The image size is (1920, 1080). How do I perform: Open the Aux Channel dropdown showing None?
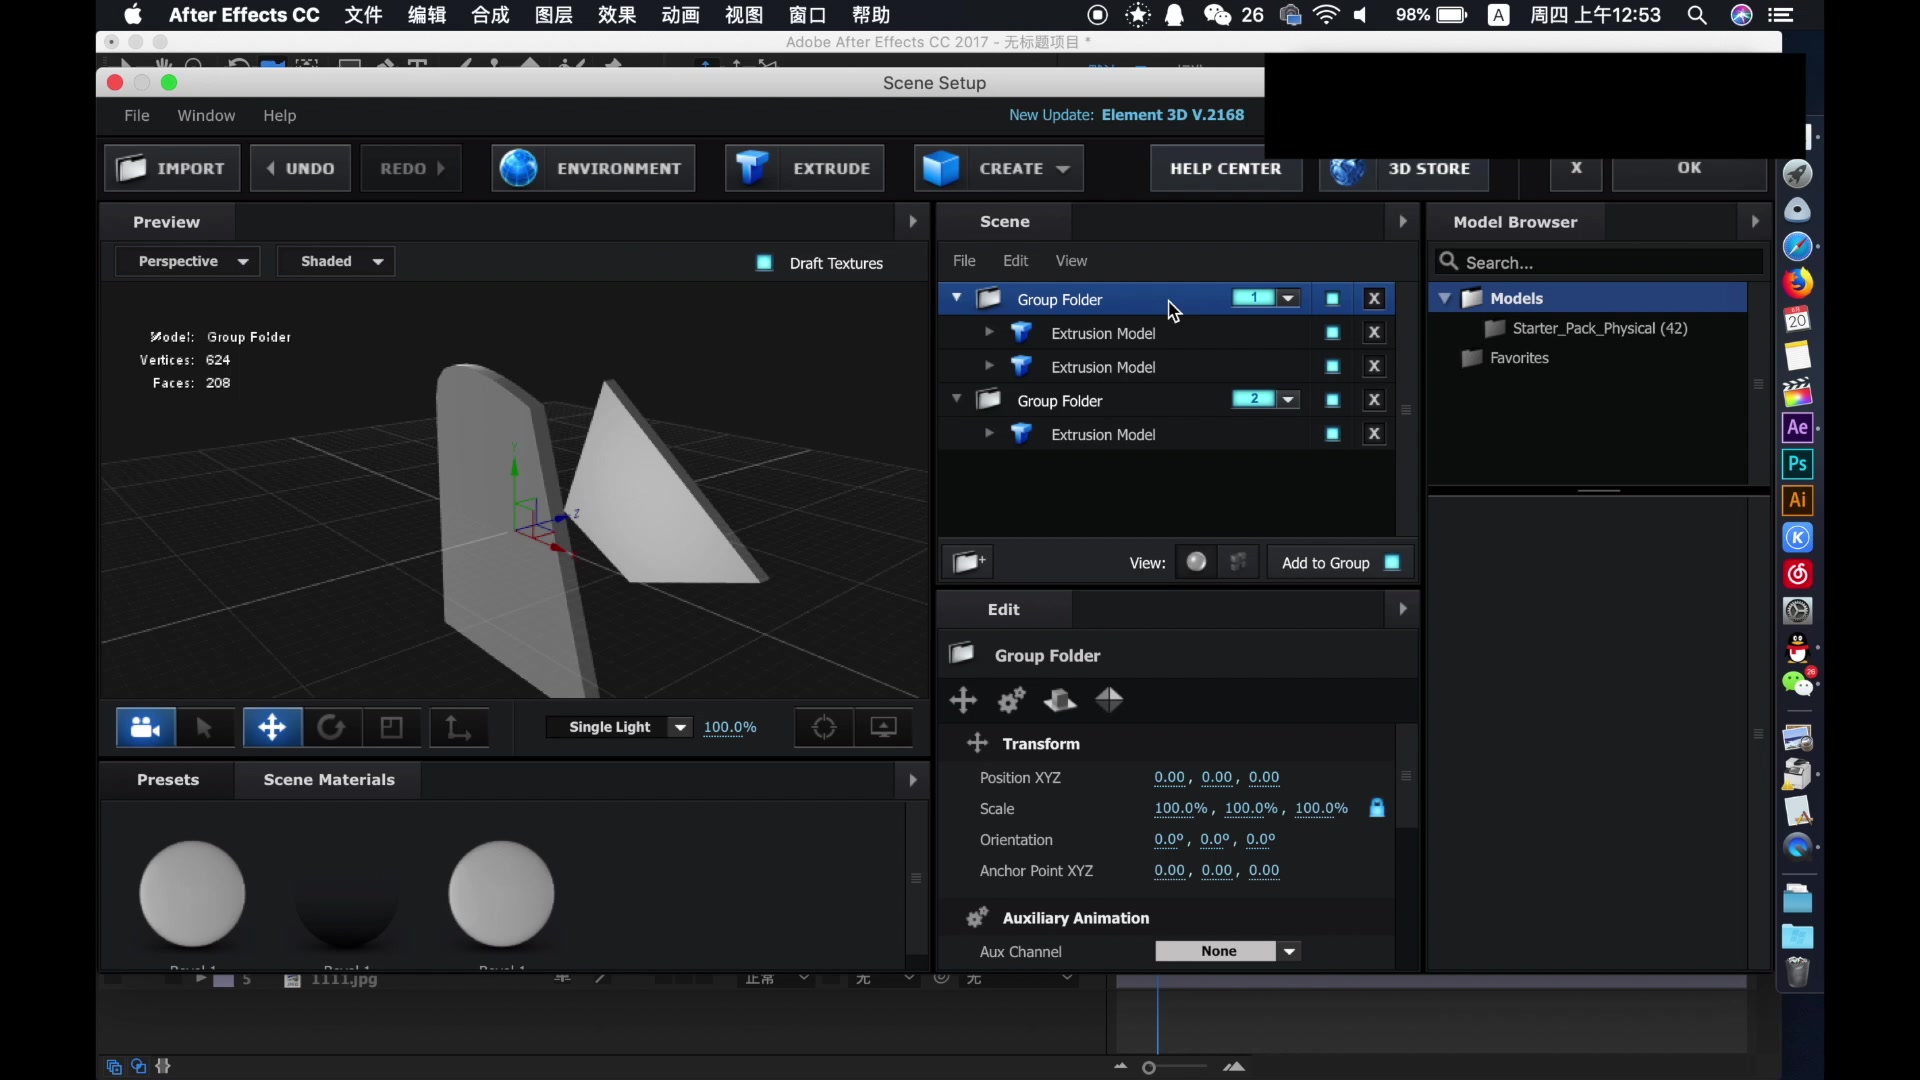click(1226, 951)
